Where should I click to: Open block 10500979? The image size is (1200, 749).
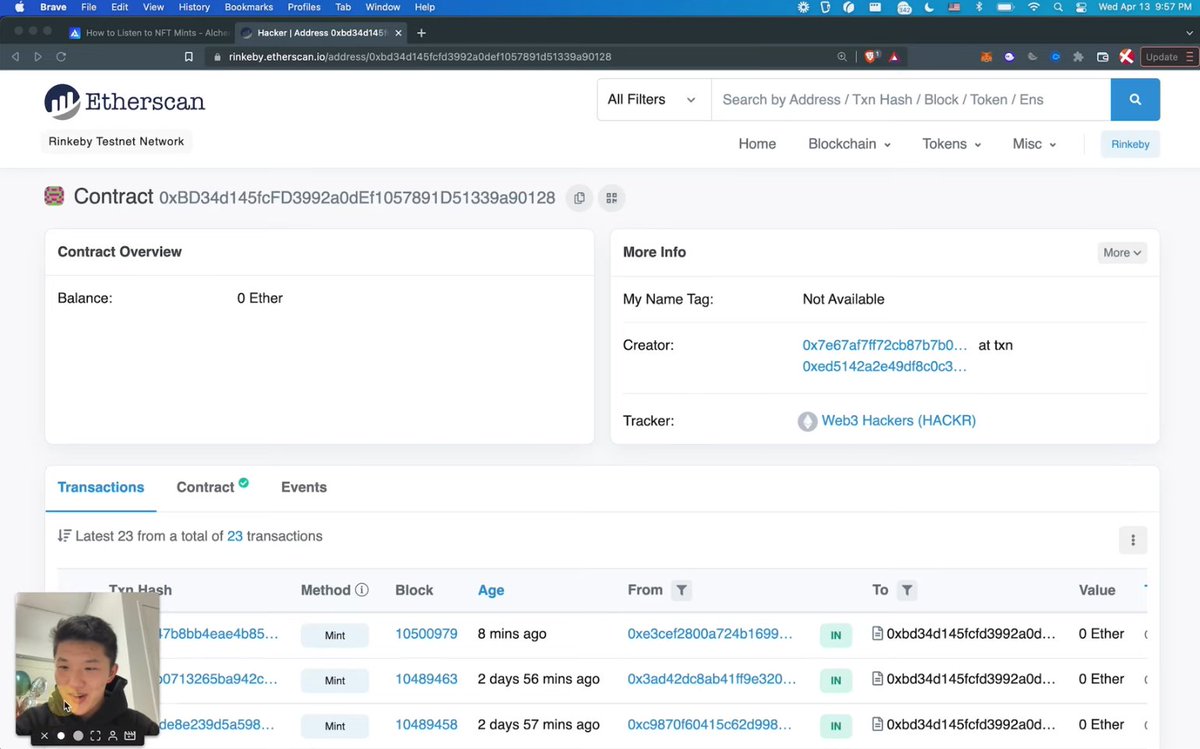coord(426,634)
